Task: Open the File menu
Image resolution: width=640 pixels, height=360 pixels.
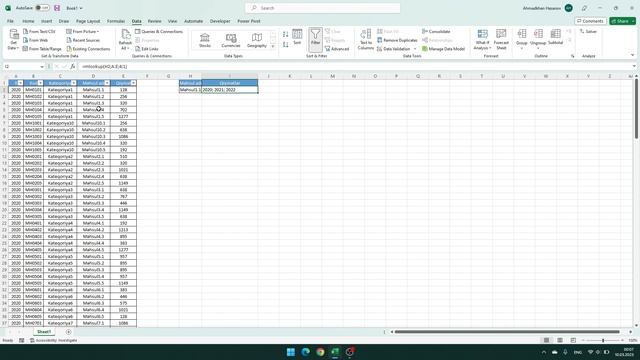Action: coord(10,21)
